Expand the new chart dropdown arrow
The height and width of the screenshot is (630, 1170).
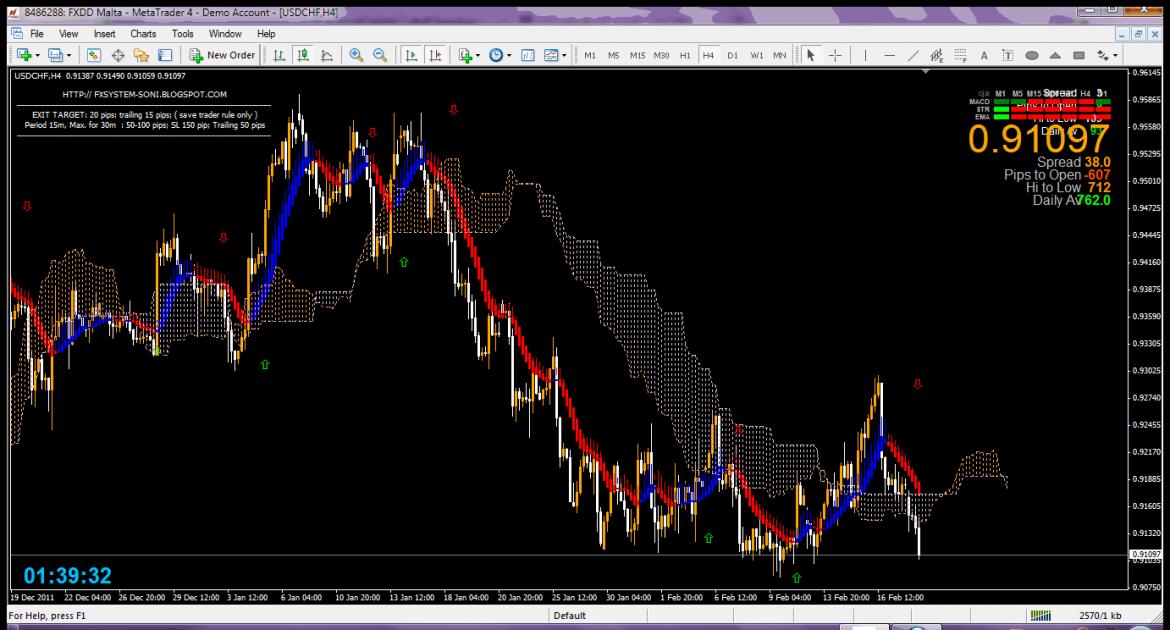click(38, 55)
